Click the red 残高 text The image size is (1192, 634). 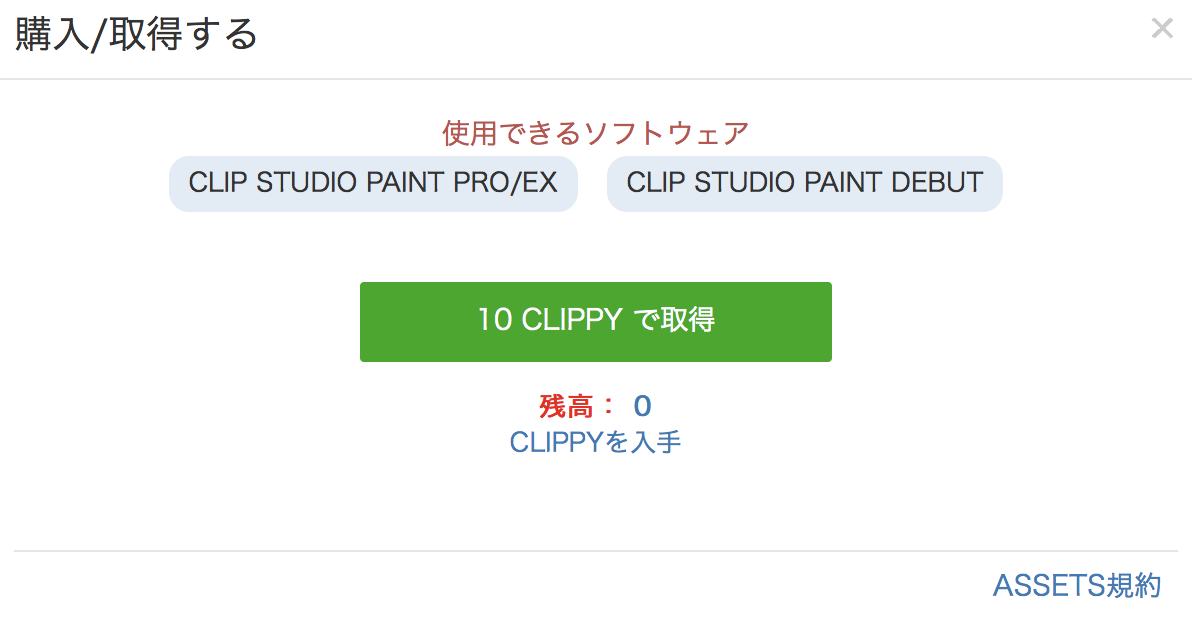(x=566, y=406)
